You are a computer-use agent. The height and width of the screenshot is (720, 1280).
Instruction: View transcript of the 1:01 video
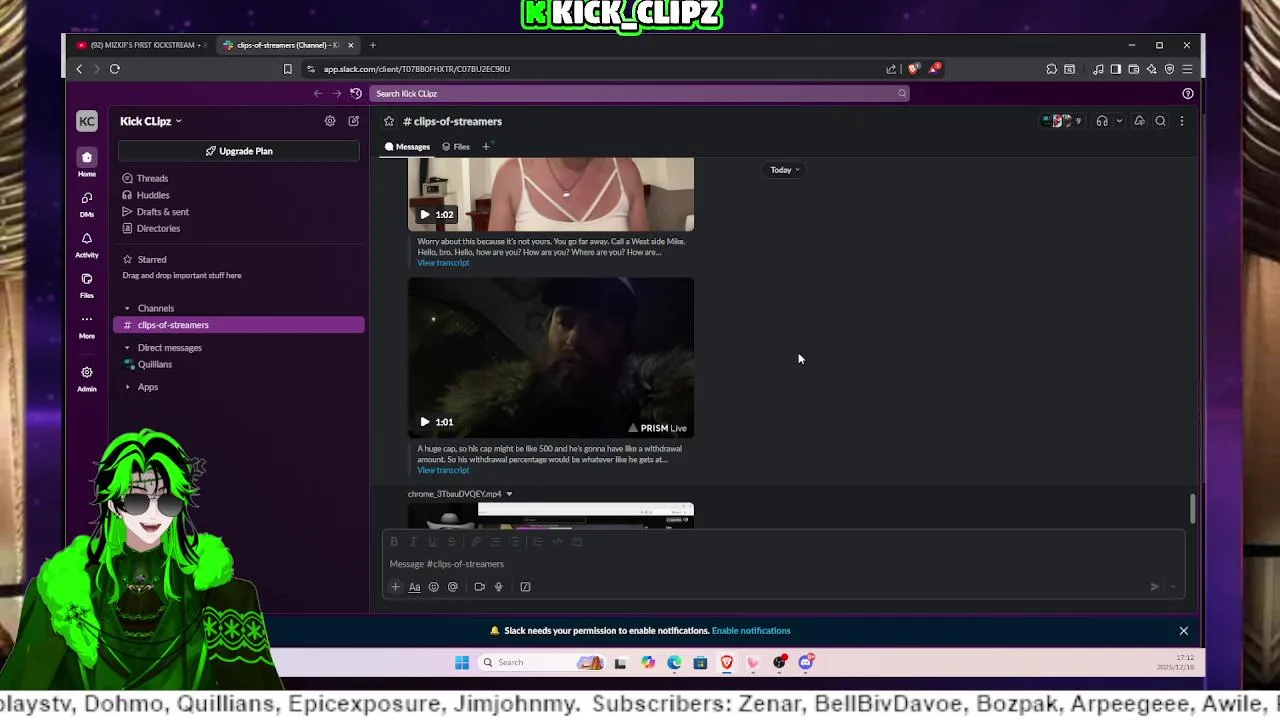pos(443,471)
